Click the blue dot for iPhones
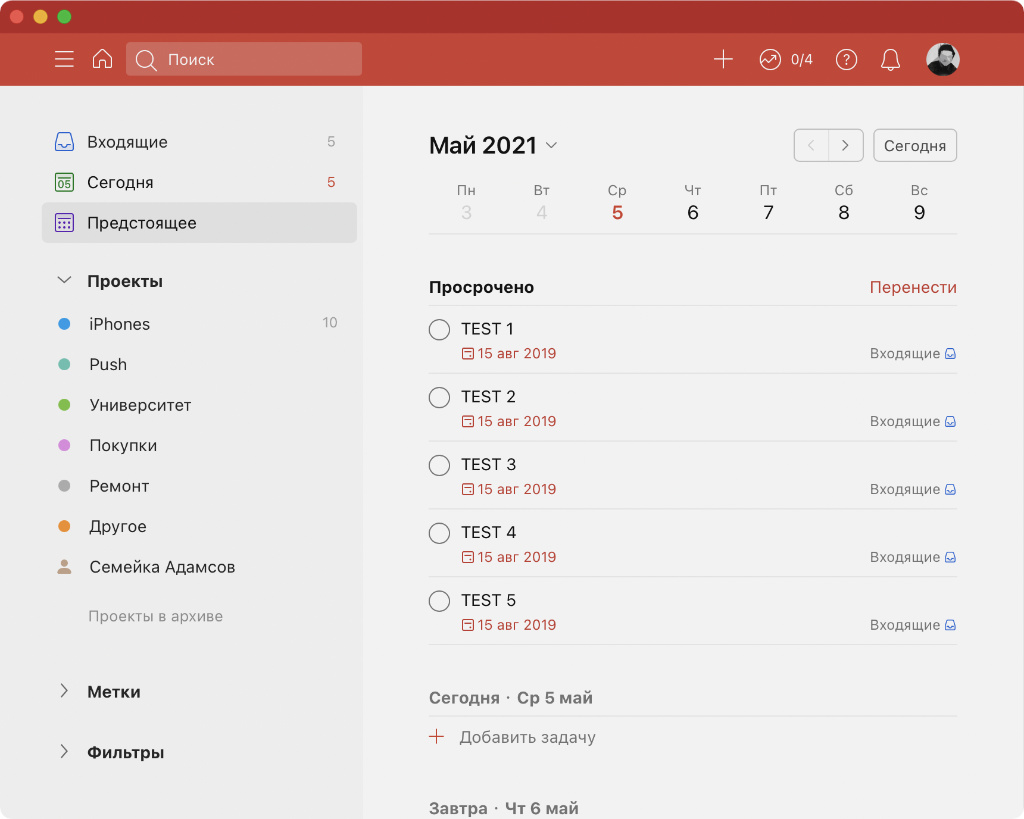This screenshot has width=1024, height=819. coord(64,324)
